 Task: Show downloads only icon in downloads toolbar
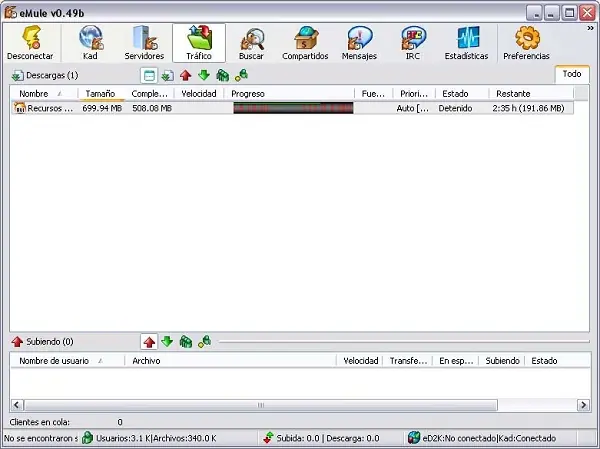pos(167,75)
